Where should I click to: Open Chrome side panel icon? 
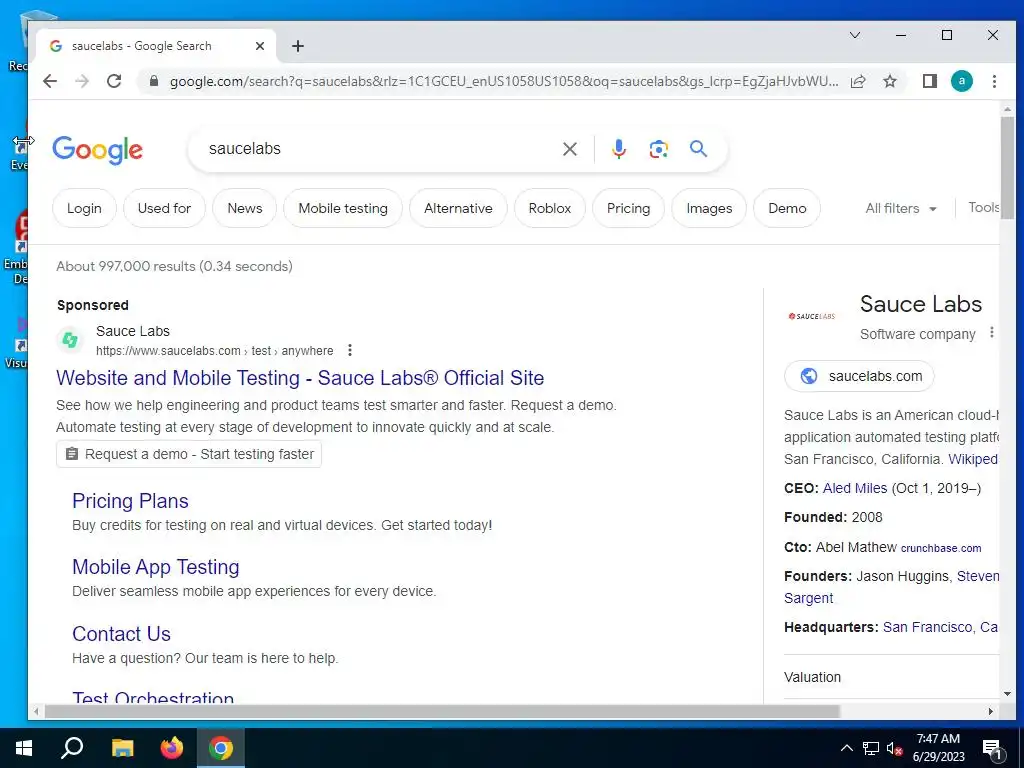[929, 81]
